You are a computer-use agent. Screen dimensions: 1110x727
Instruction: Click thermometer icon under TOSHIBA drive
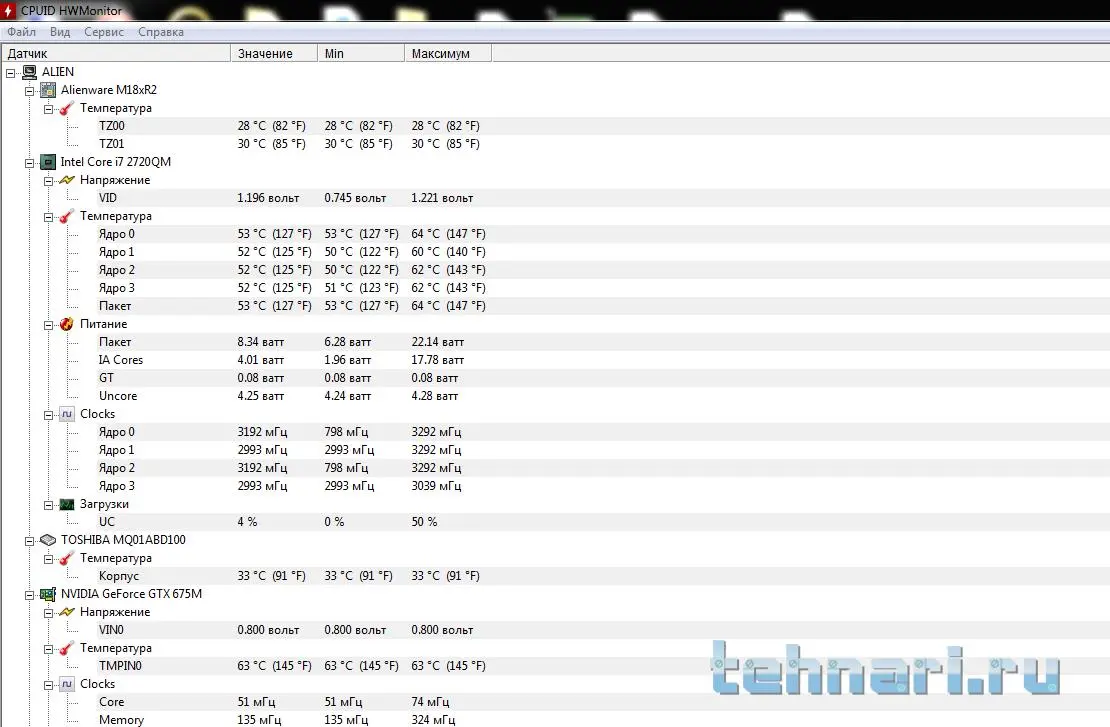click(x=67, y=558)
